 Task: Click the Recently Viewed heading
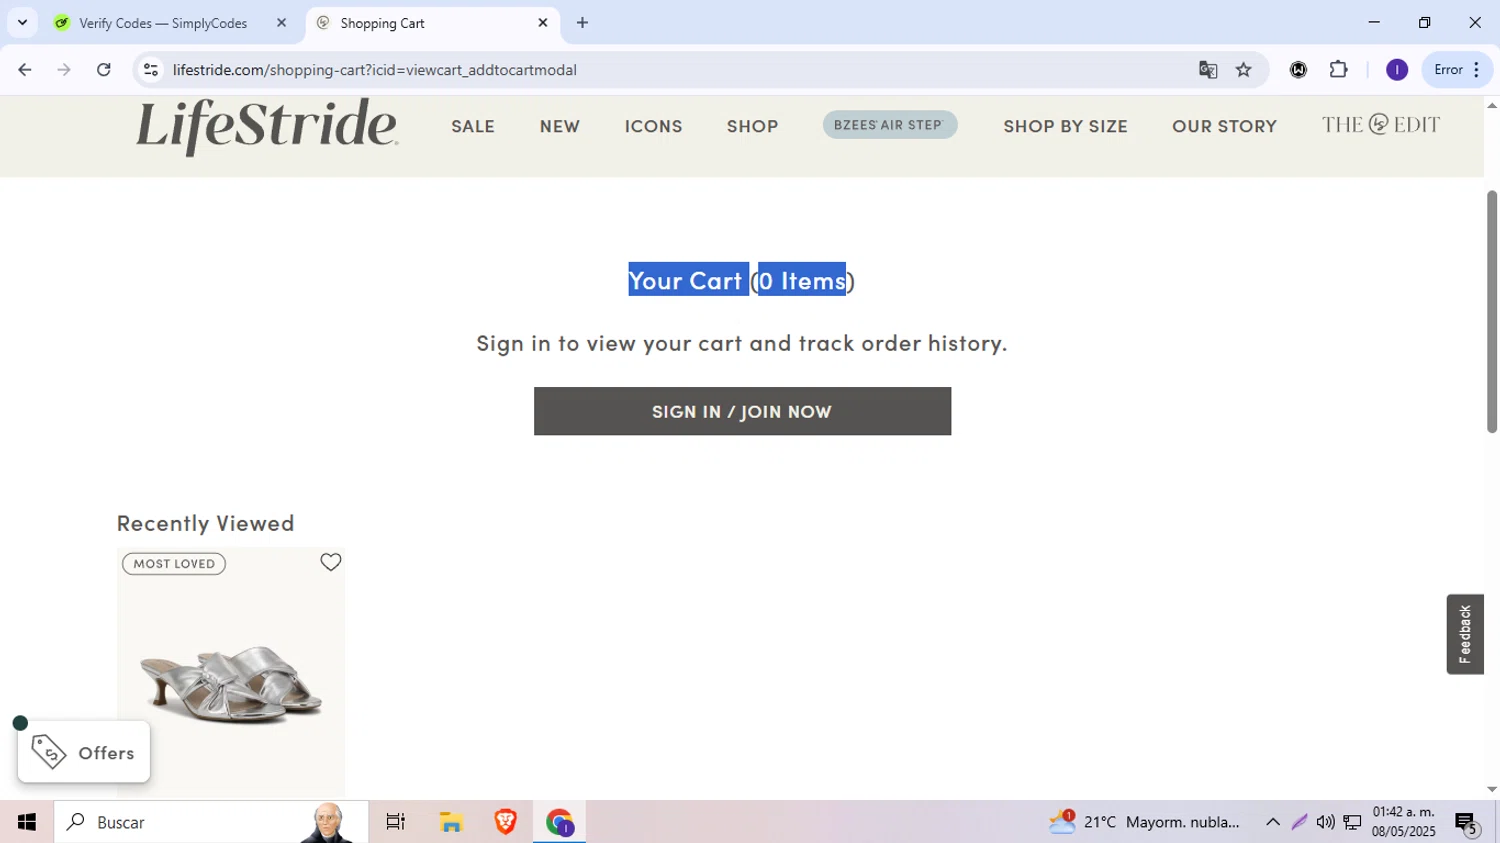click(x=206, y=522)
